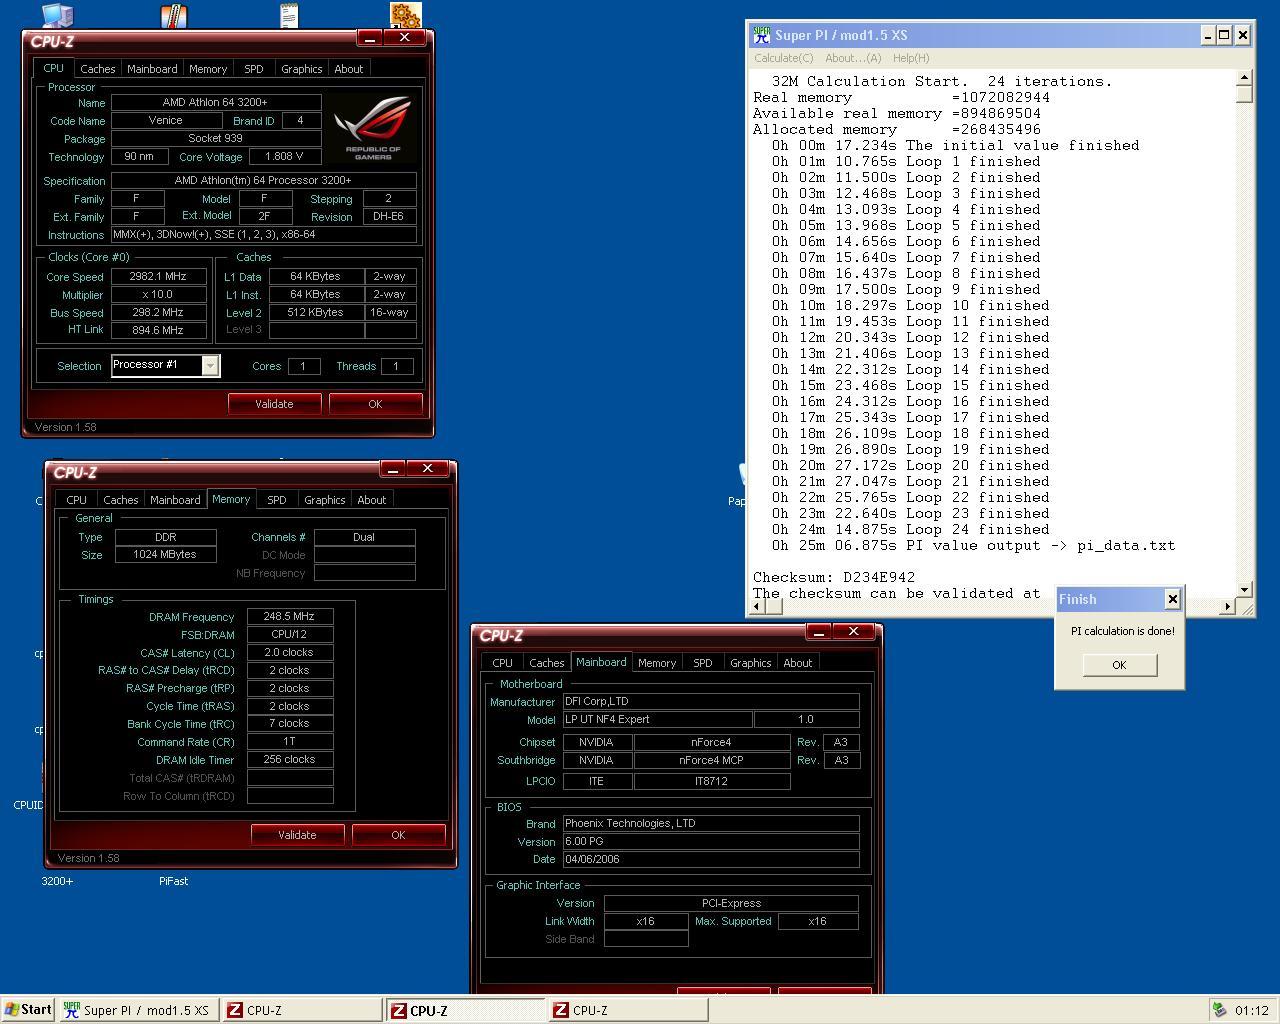This screenshot has width=1280, height=1024.
Task: Click the motherboard Model field 'LP UT NF4 Expert'
Action: point(656,719)
